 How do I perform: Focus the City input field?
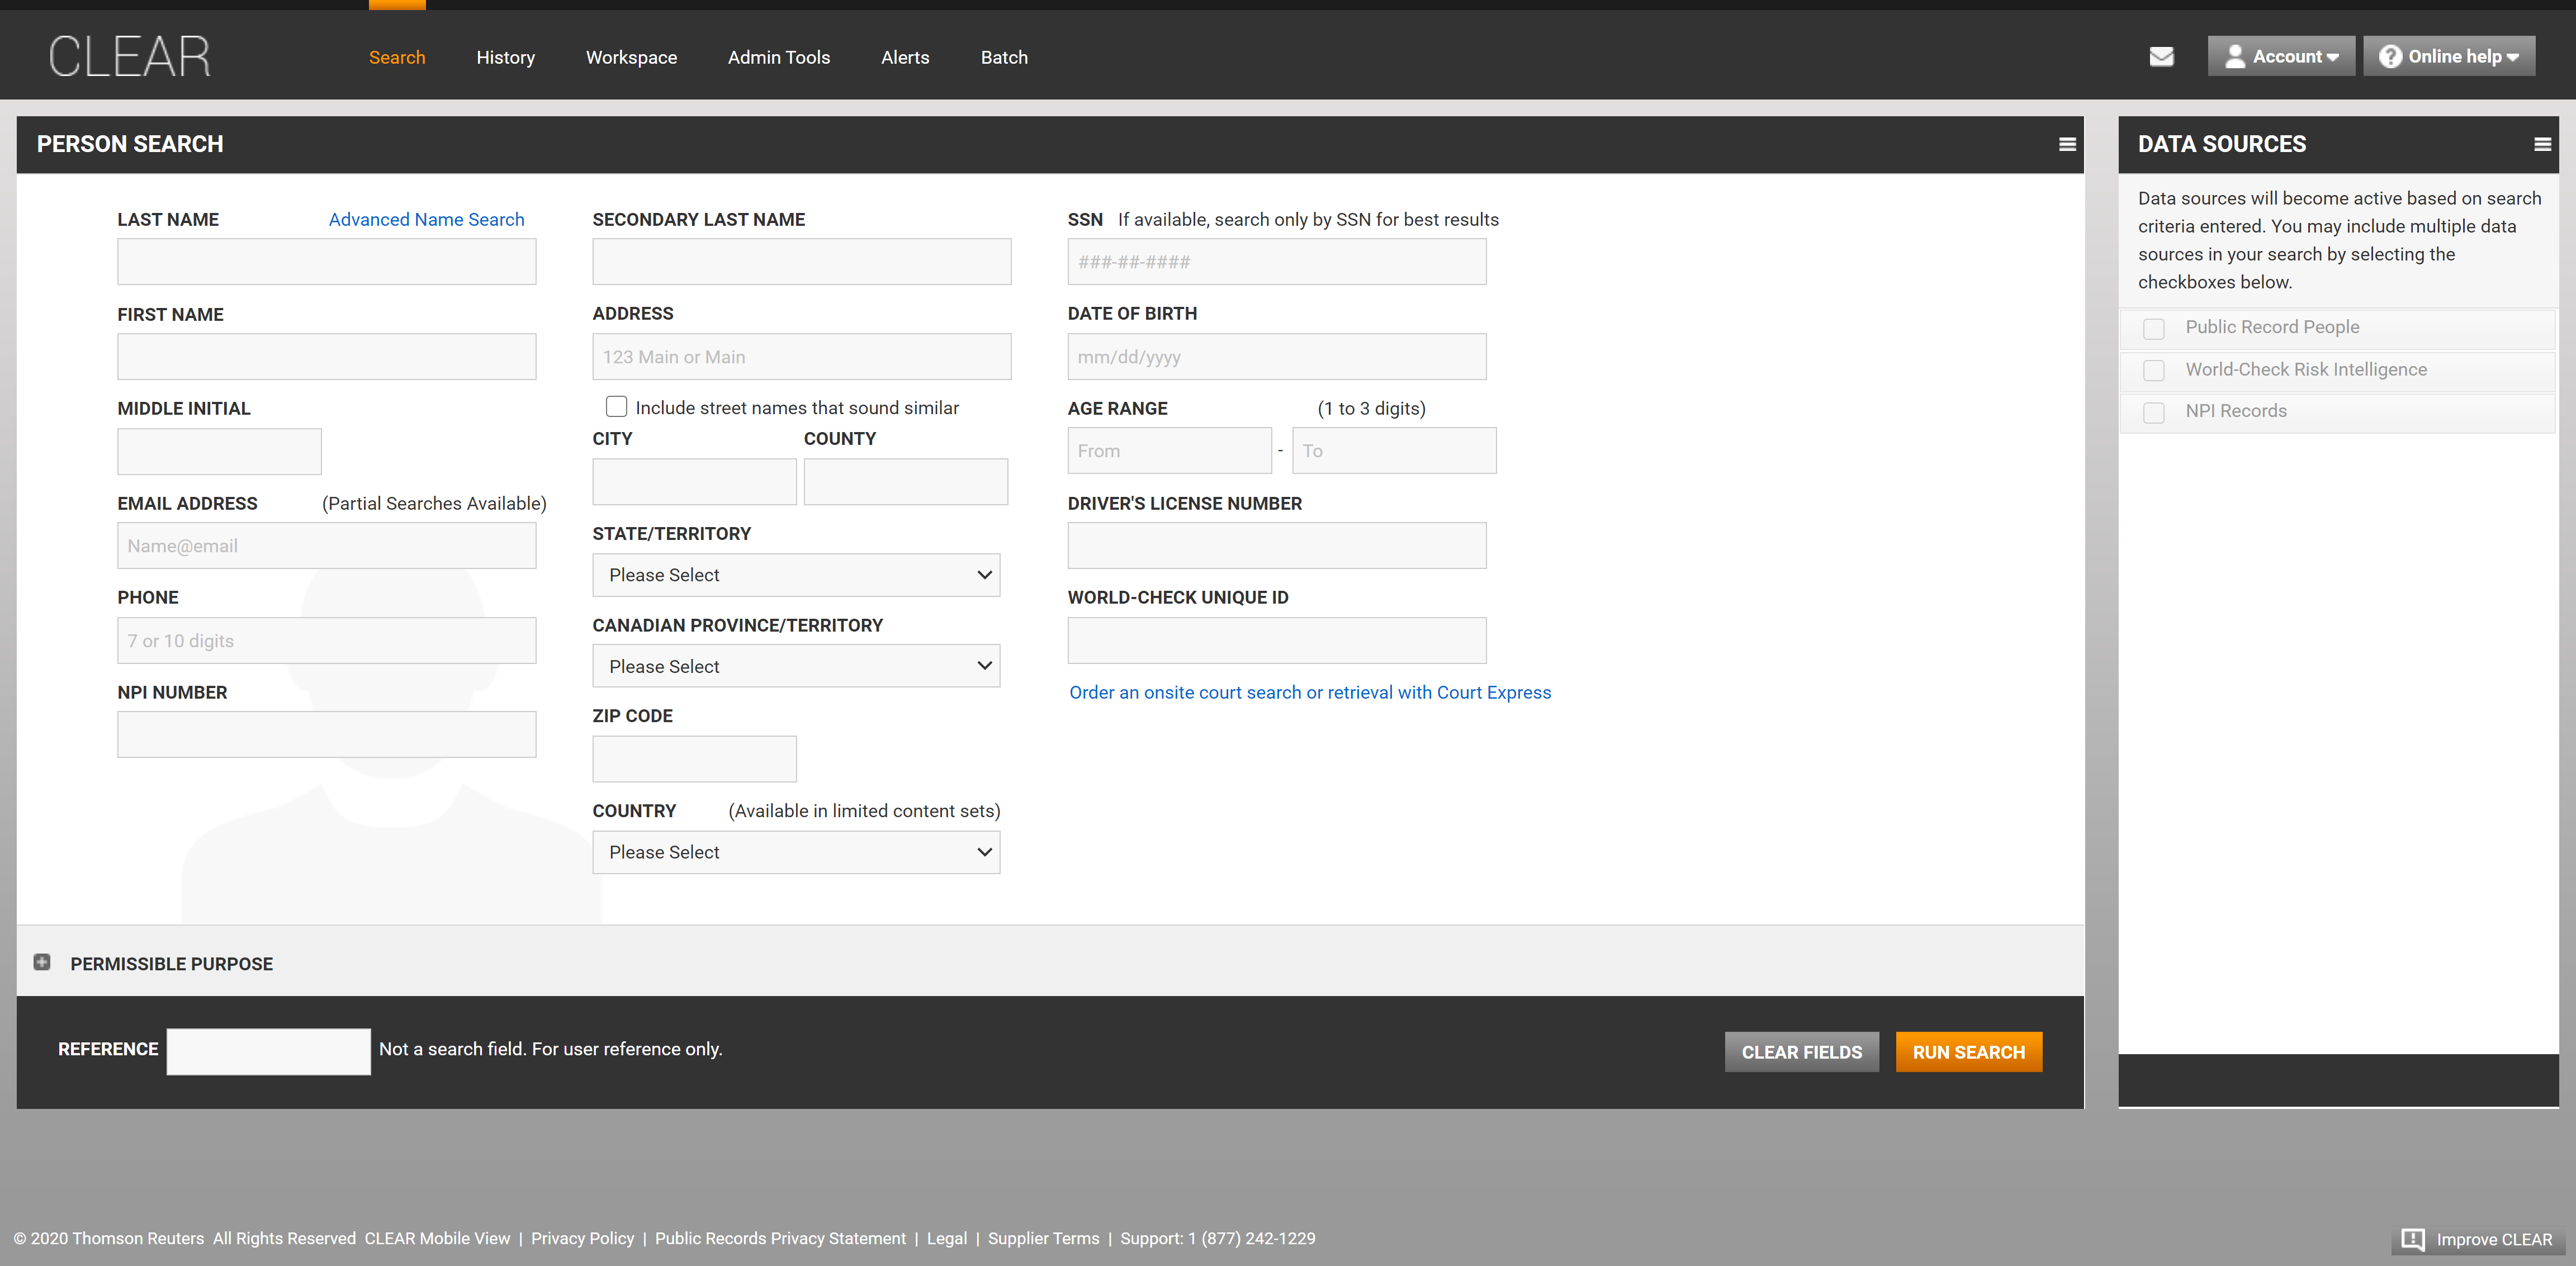coord(694,482)
